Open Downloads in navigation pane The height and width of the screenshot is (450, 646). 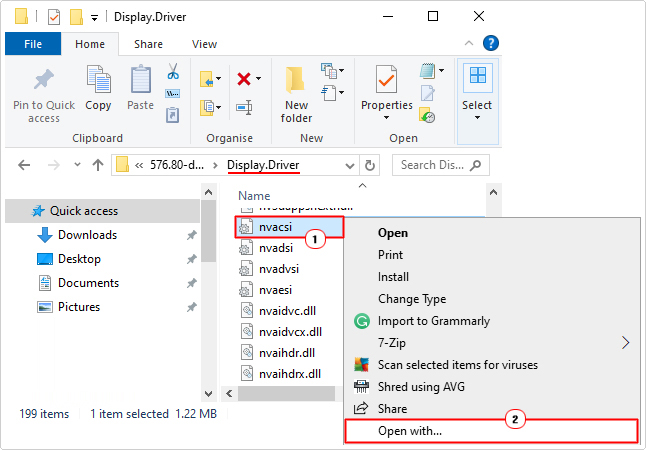(102, 235)
